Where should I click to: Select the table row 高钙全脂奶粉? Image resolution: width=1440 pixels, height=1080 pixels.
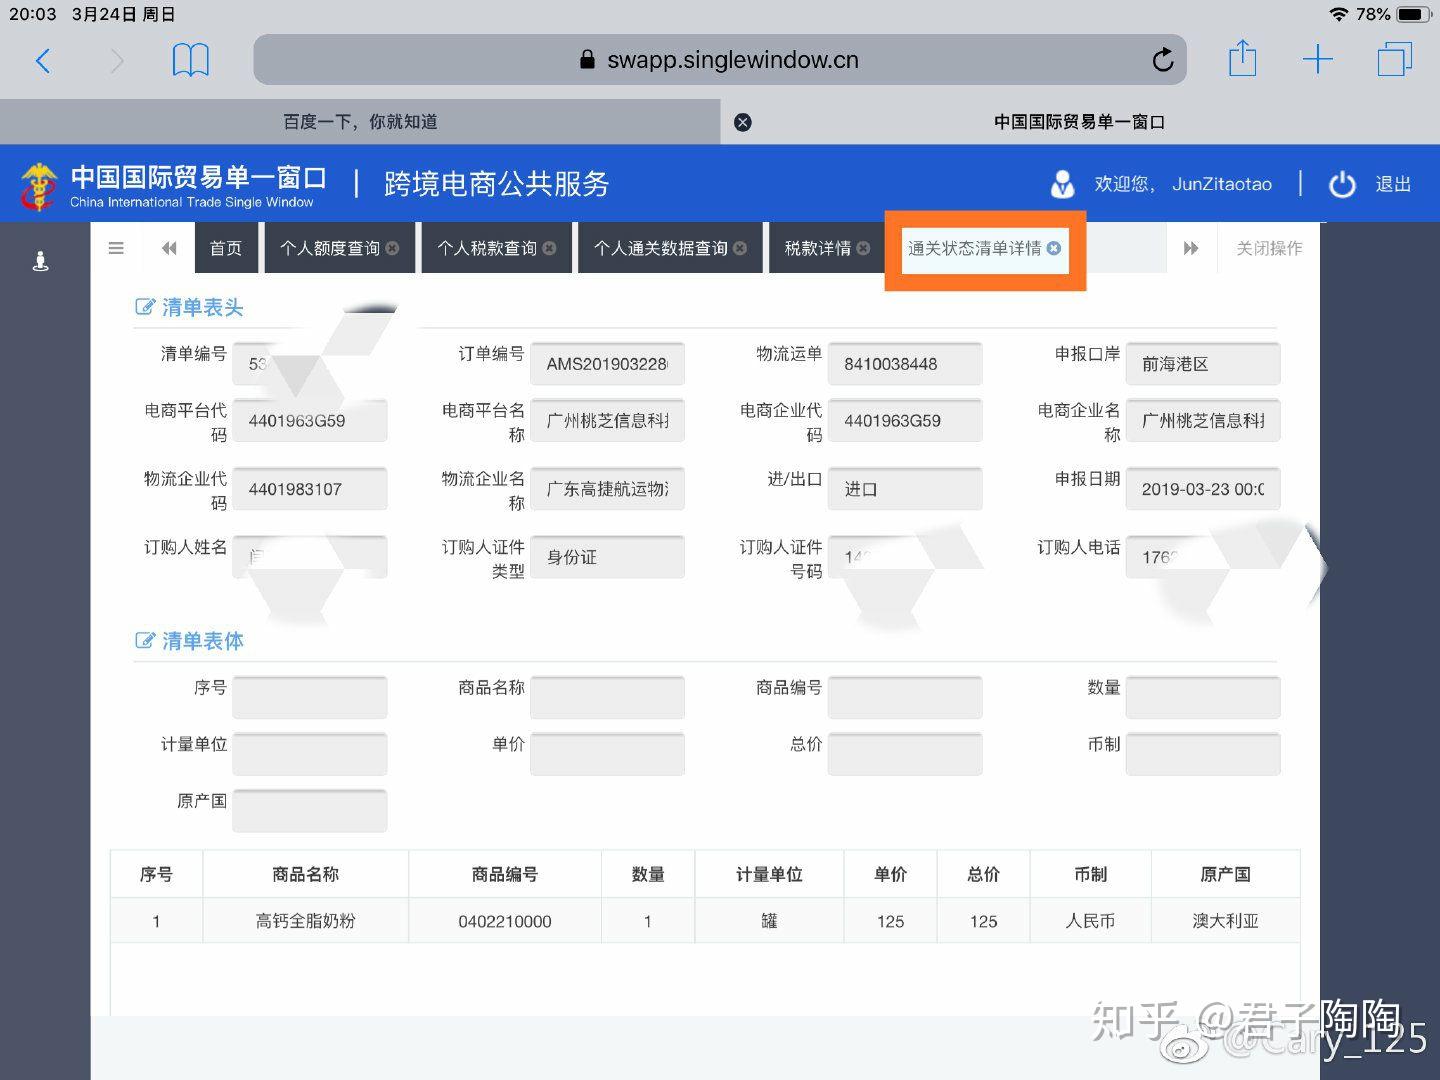(705, 921)
